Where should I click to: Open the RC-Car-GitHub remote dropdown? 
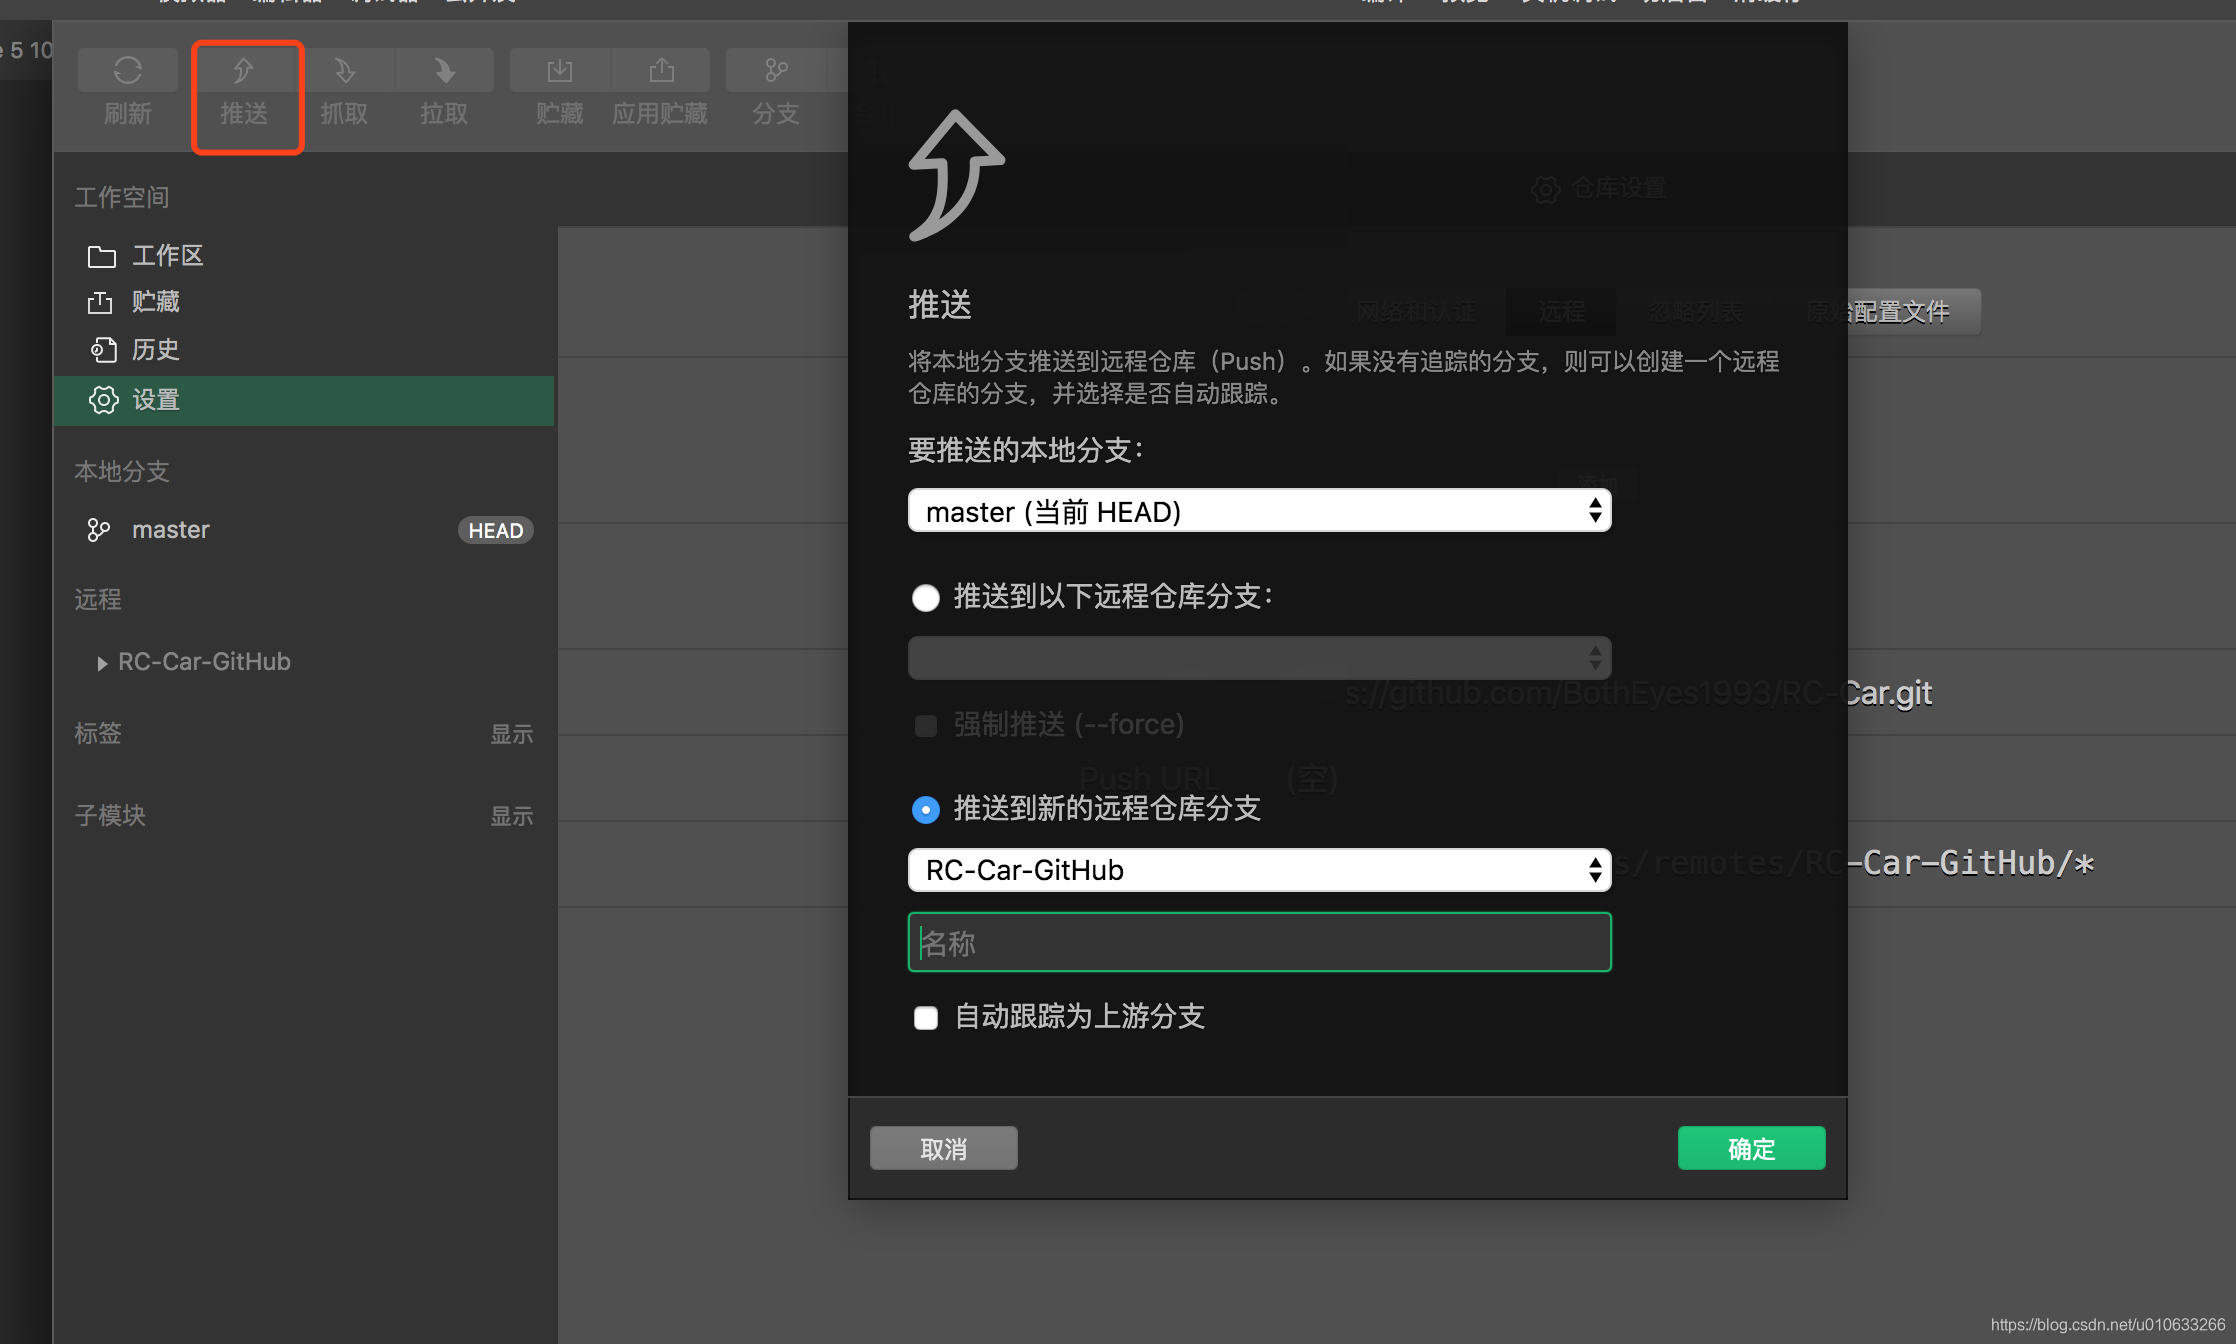point(1260,870)
